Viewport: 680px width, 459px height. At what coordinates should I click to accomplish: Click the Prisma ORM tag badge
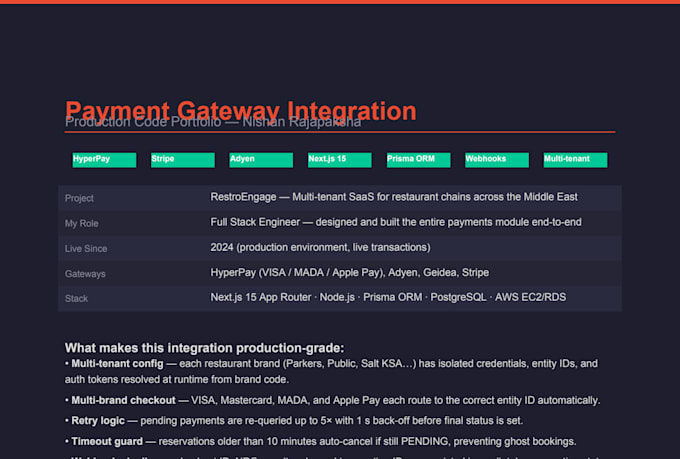pyautogui.click(x=418, y=160)
